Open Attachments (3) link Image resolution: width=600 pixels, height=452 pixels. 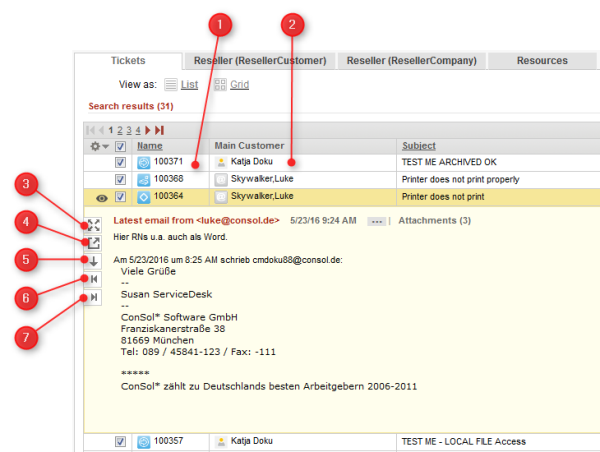click(x=434, y=220)
